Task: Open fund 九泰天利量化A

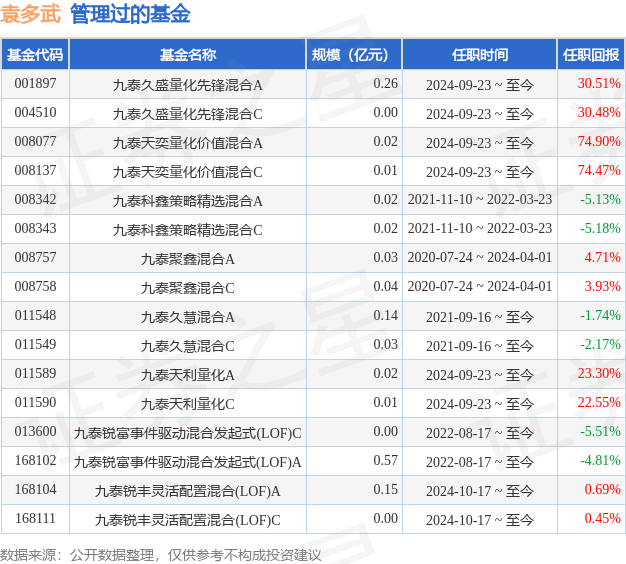Action: 187,375
